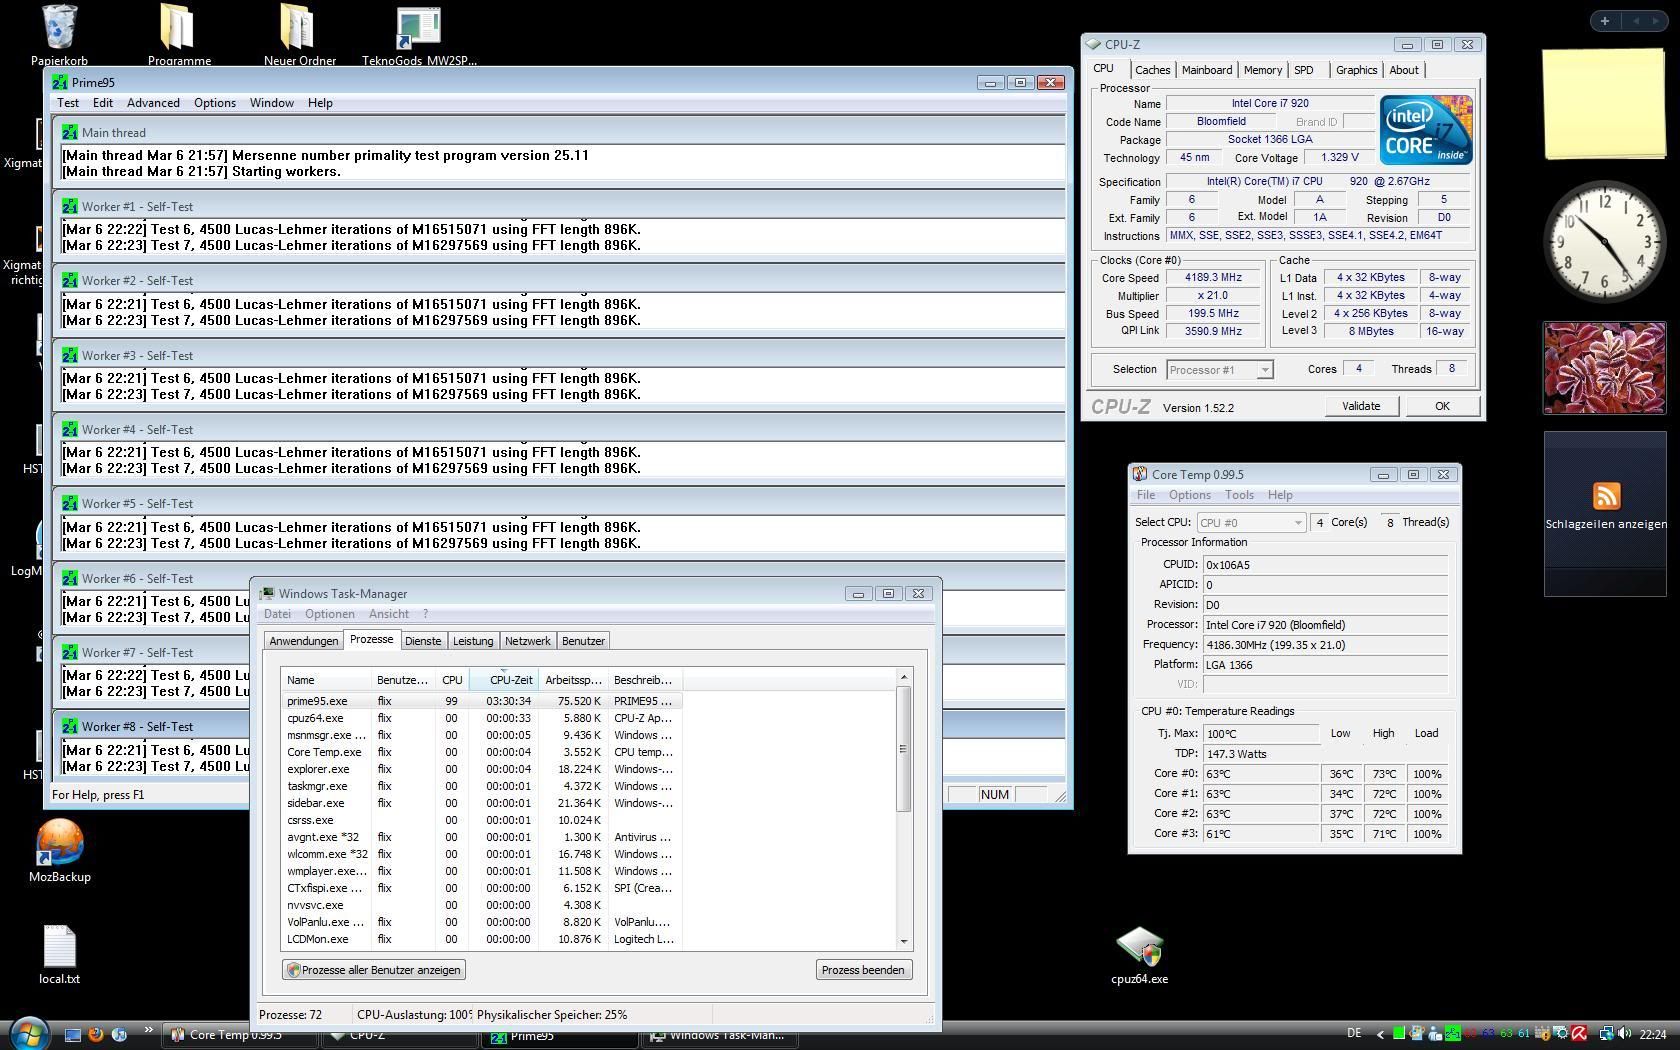Switch to Dienste tab in Task-Manager
The height and width of the screenshot is (1050, 1680).
point(423,641)
